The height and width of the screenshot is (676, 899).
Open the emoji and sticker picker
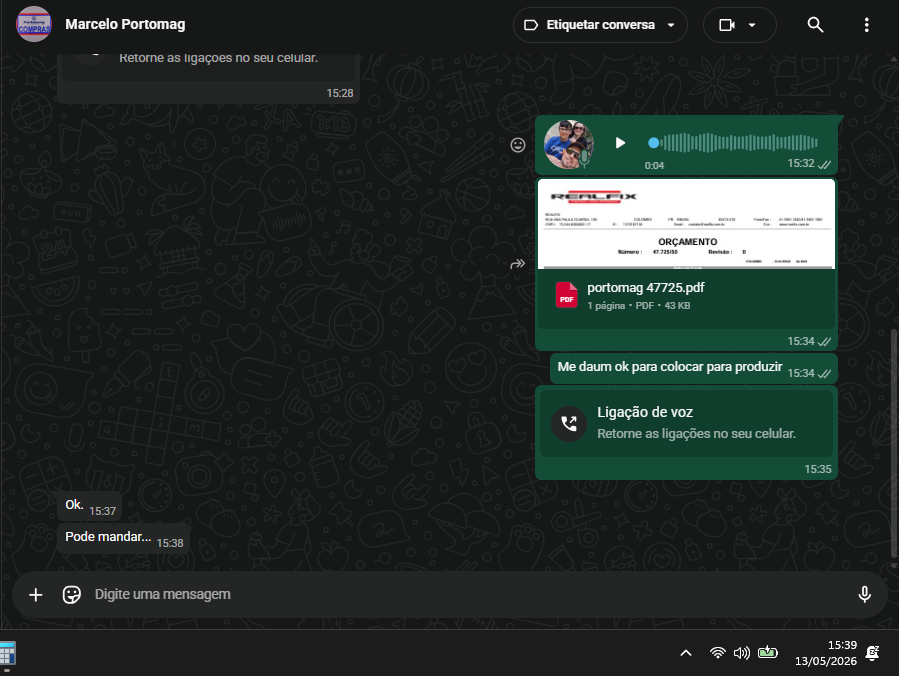(x=72, y=595)
